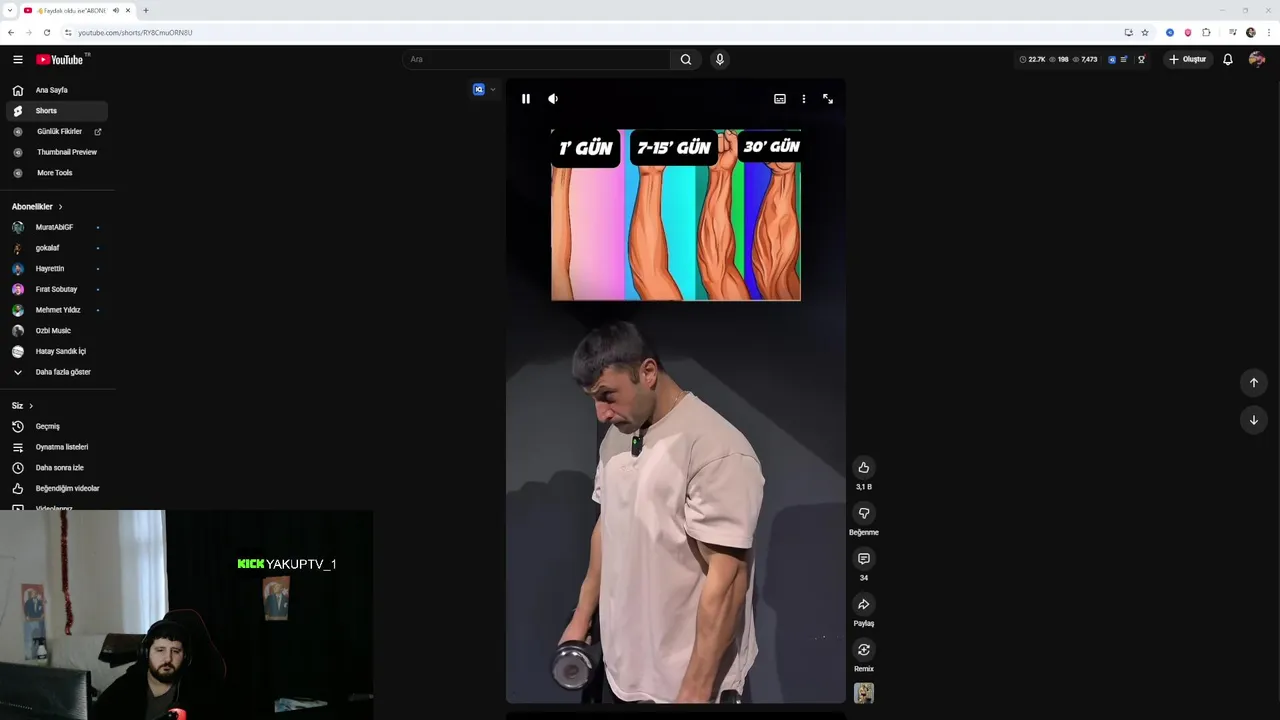
Task: Open Ozbi Music channel subscription
Action: point(57,331)
